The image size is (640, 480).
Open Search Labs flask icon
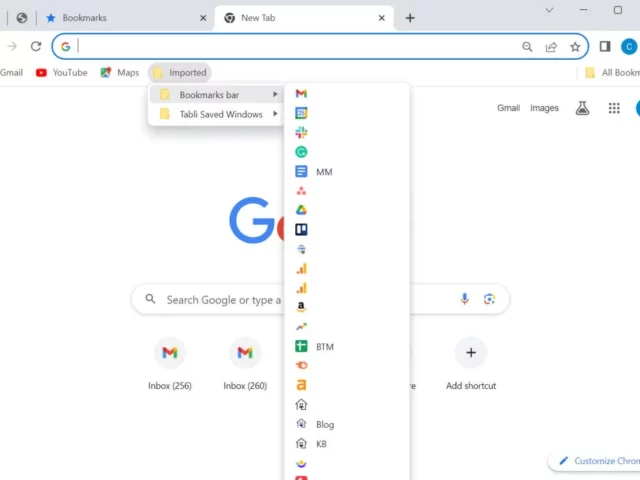582,108
